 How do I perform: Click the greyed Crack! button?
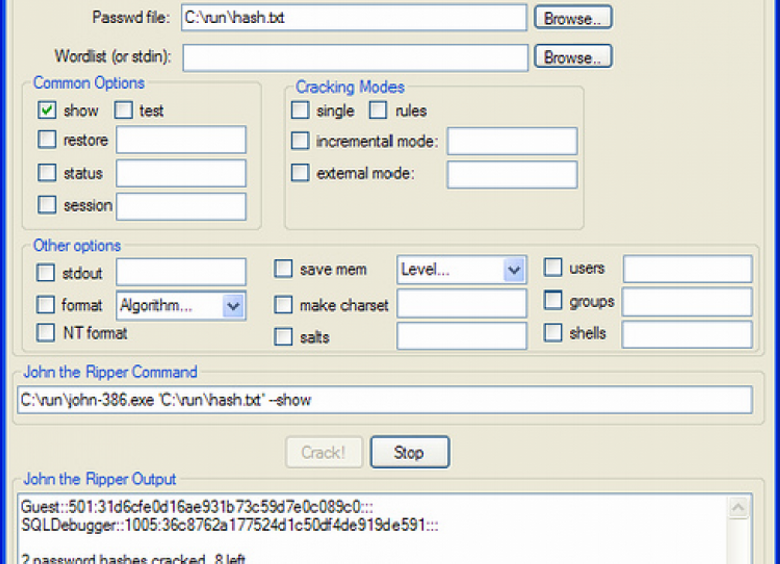click(x=324, y=452)
